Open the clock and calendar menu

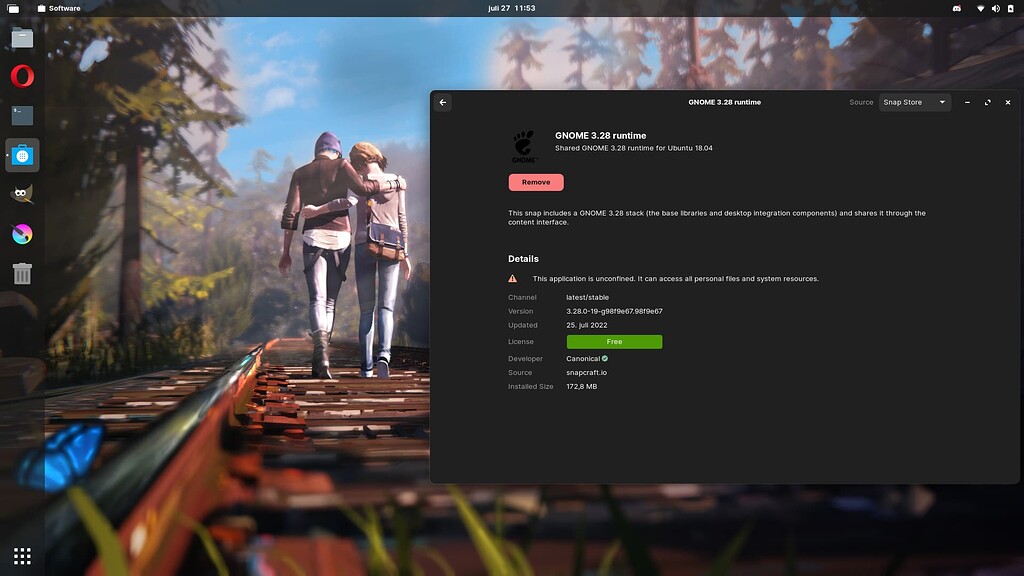click(x=511, y=8)
